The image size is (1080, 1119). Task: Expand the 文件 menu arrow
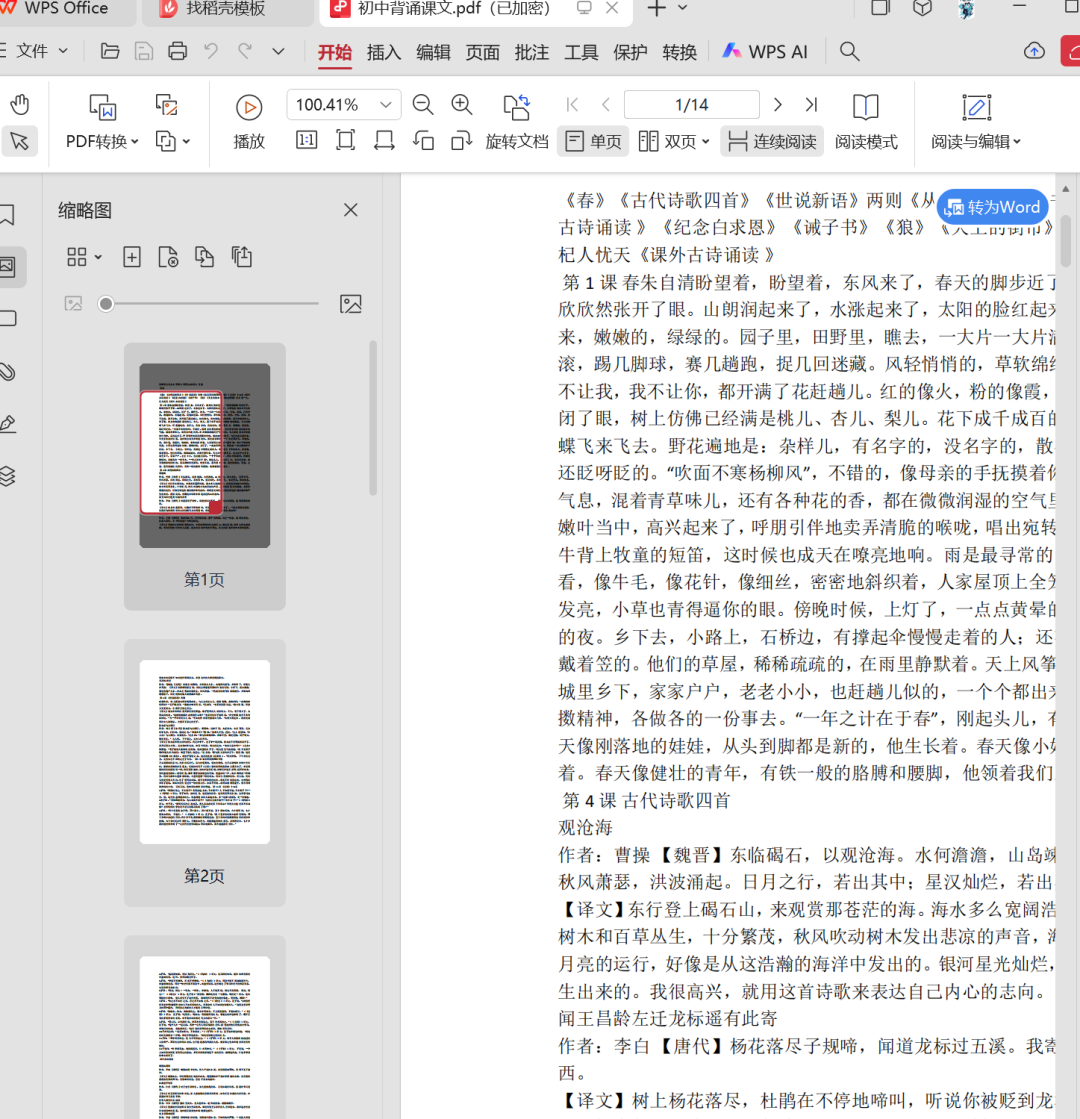pyautogui.click(x=64, y=51)
